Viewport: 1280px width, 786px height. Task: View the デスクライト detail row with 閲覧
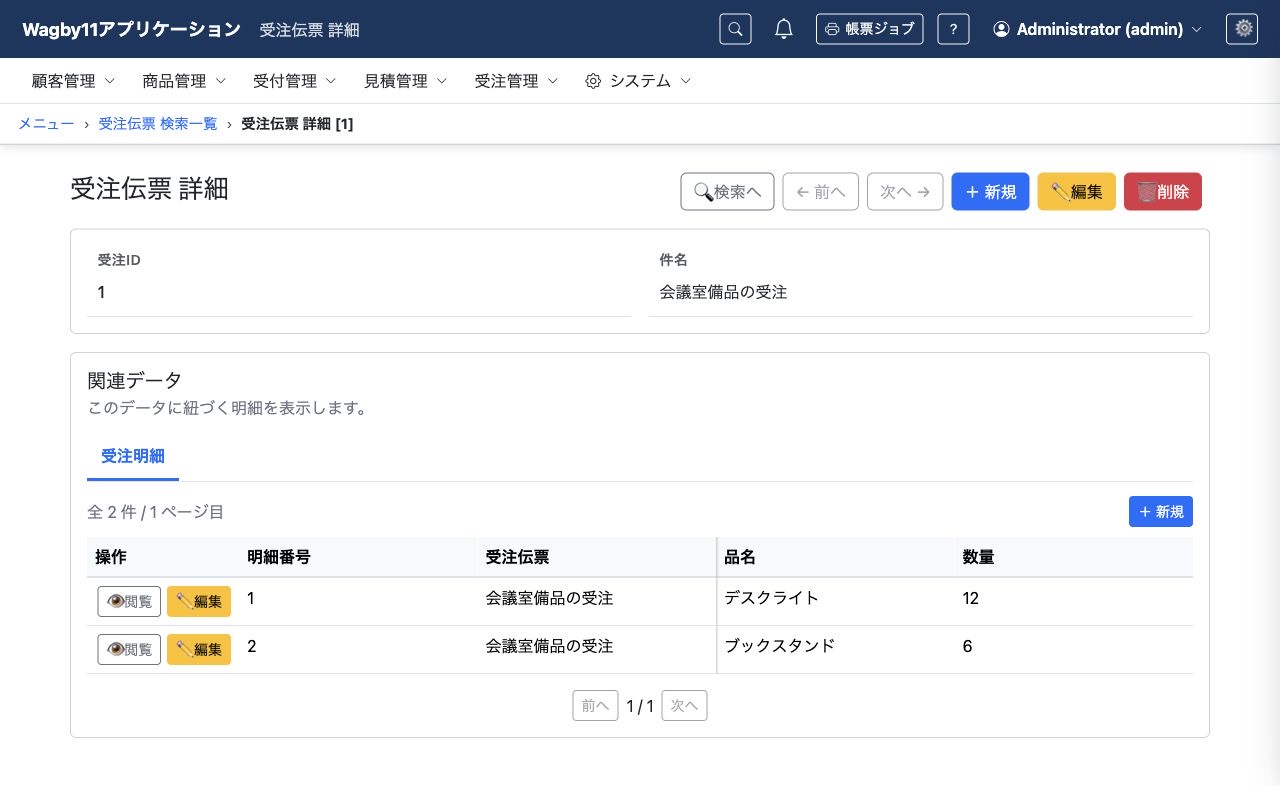tap(129, 601)
